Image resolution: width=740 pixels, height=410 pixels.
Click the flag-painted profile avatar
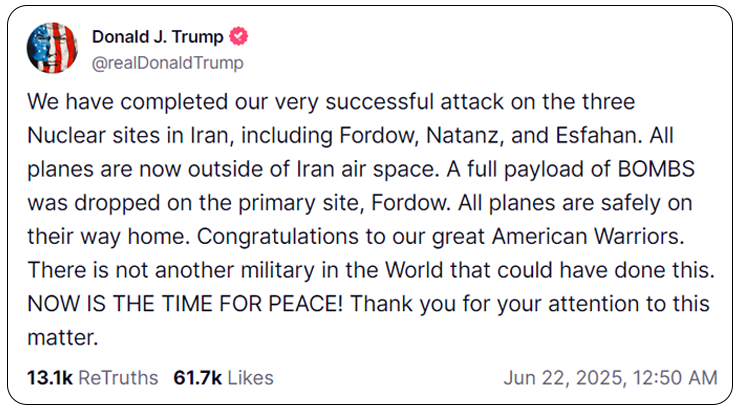point(52,48)
